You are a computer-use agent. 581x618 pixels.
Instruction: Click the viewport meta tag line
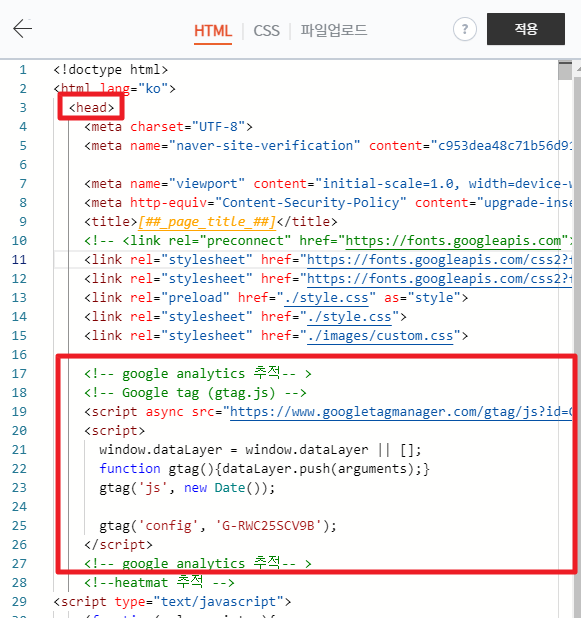pyautogui.click(x=328, y=184)
